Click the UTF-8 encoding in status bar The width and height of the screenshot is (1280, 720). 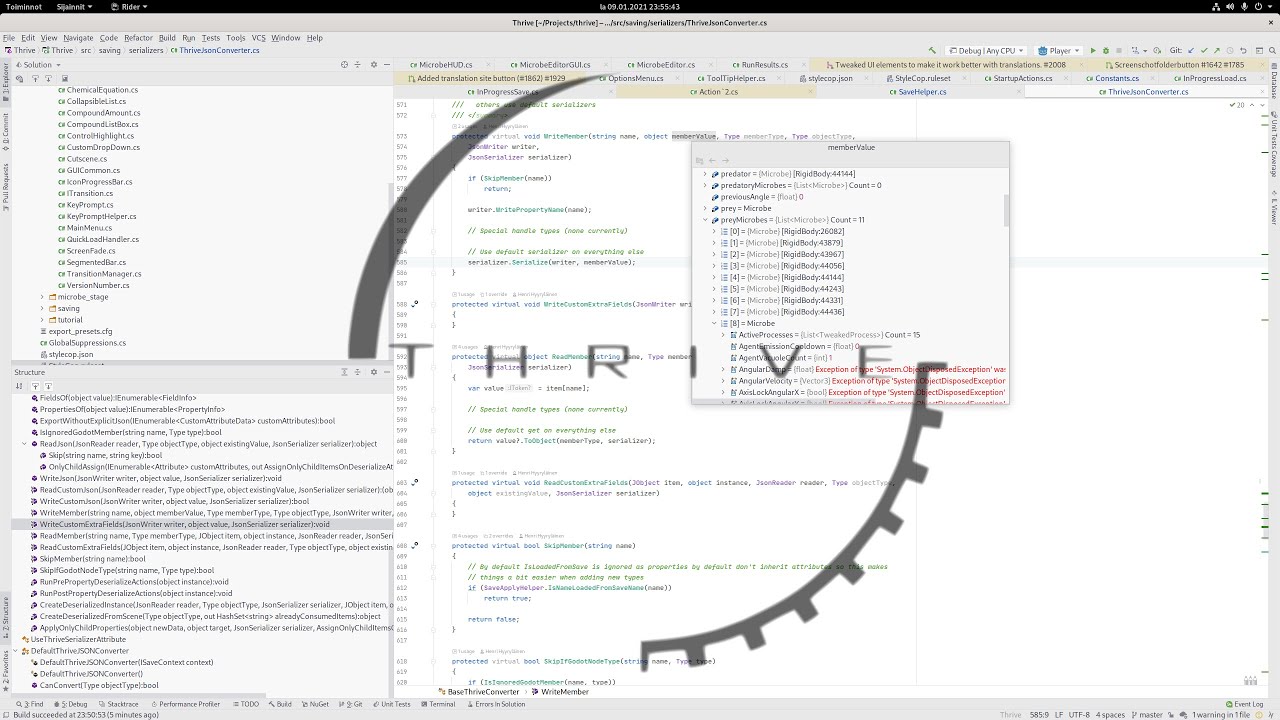point(1078,715)
